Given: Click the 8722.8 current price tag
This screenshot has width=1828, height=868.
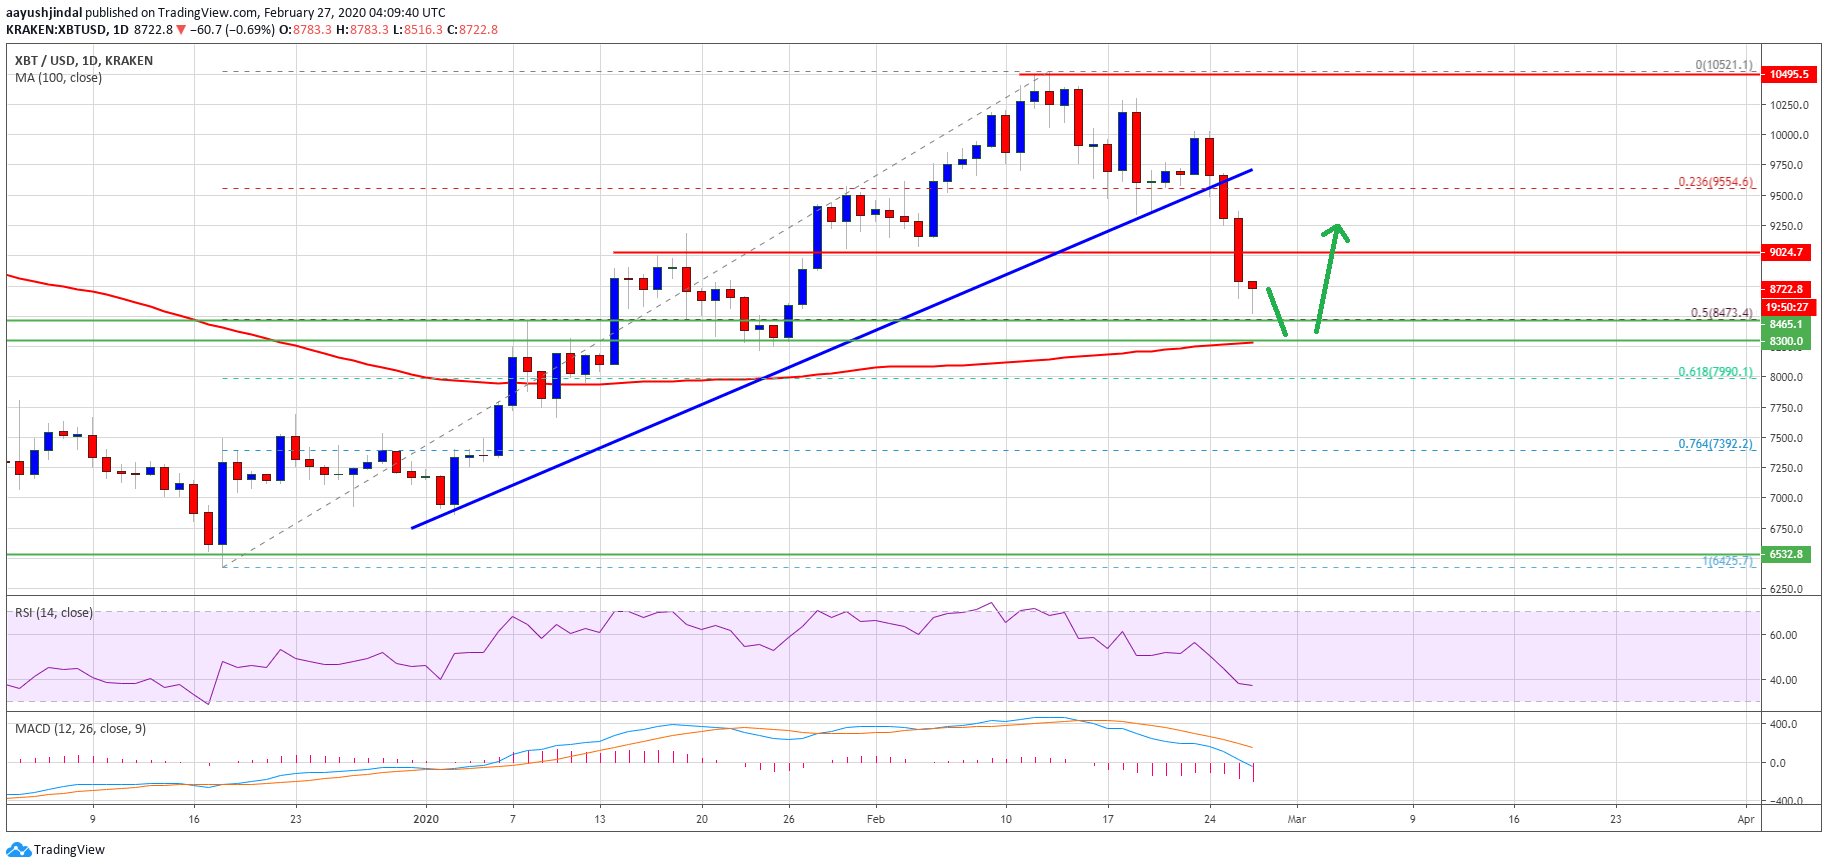Looking at the screenshot, I should point(1786,289).
